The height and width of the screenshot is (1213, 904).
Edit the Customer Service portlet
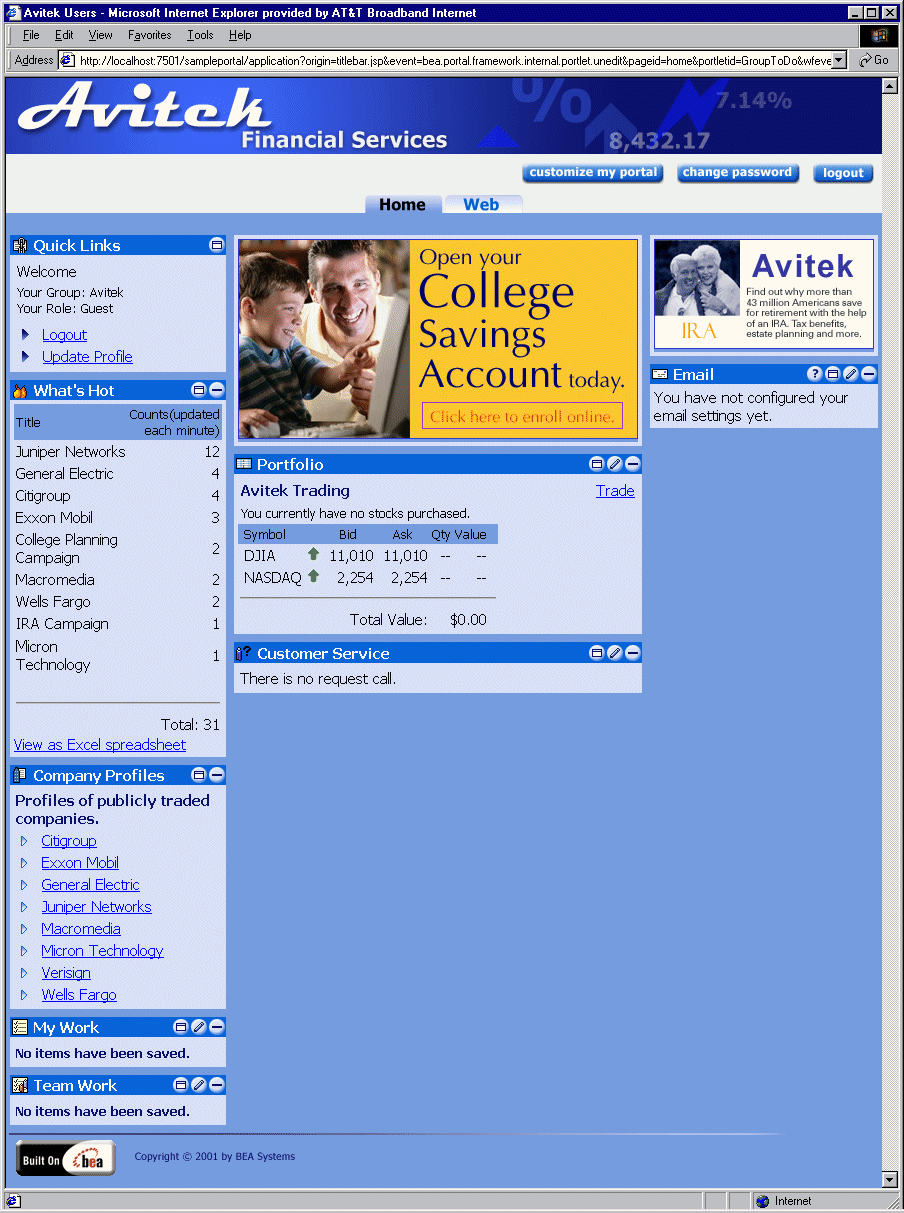615,653
